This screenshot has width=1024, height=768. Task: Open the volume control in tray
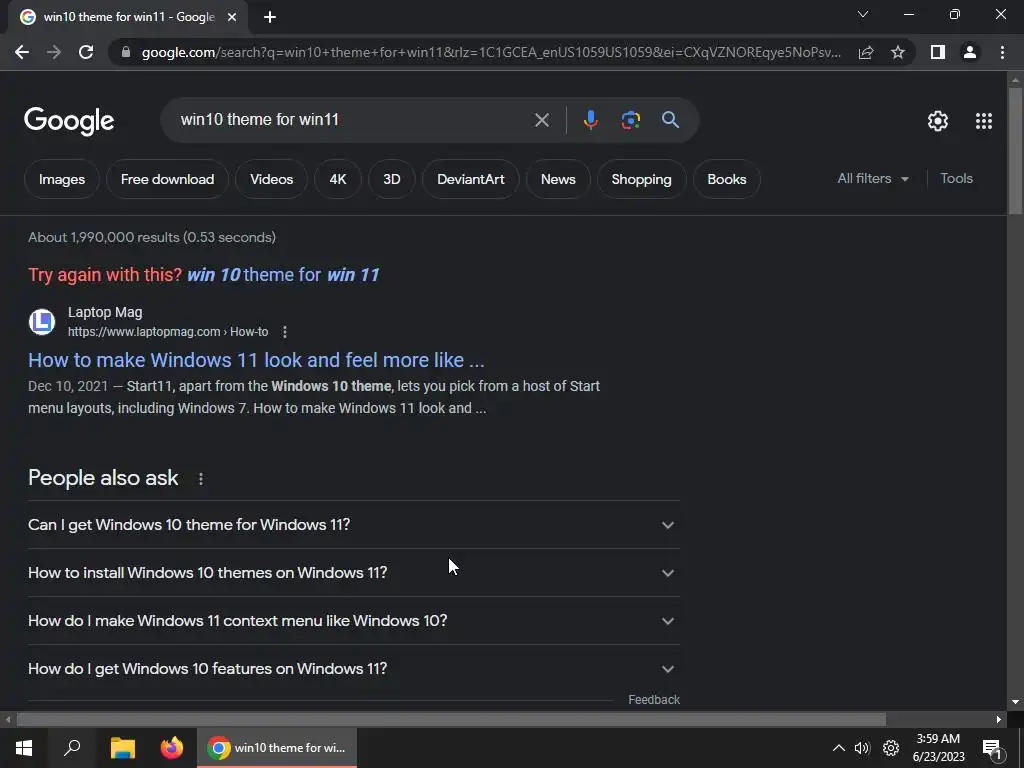pyautogui.click(x=862, y=748)
